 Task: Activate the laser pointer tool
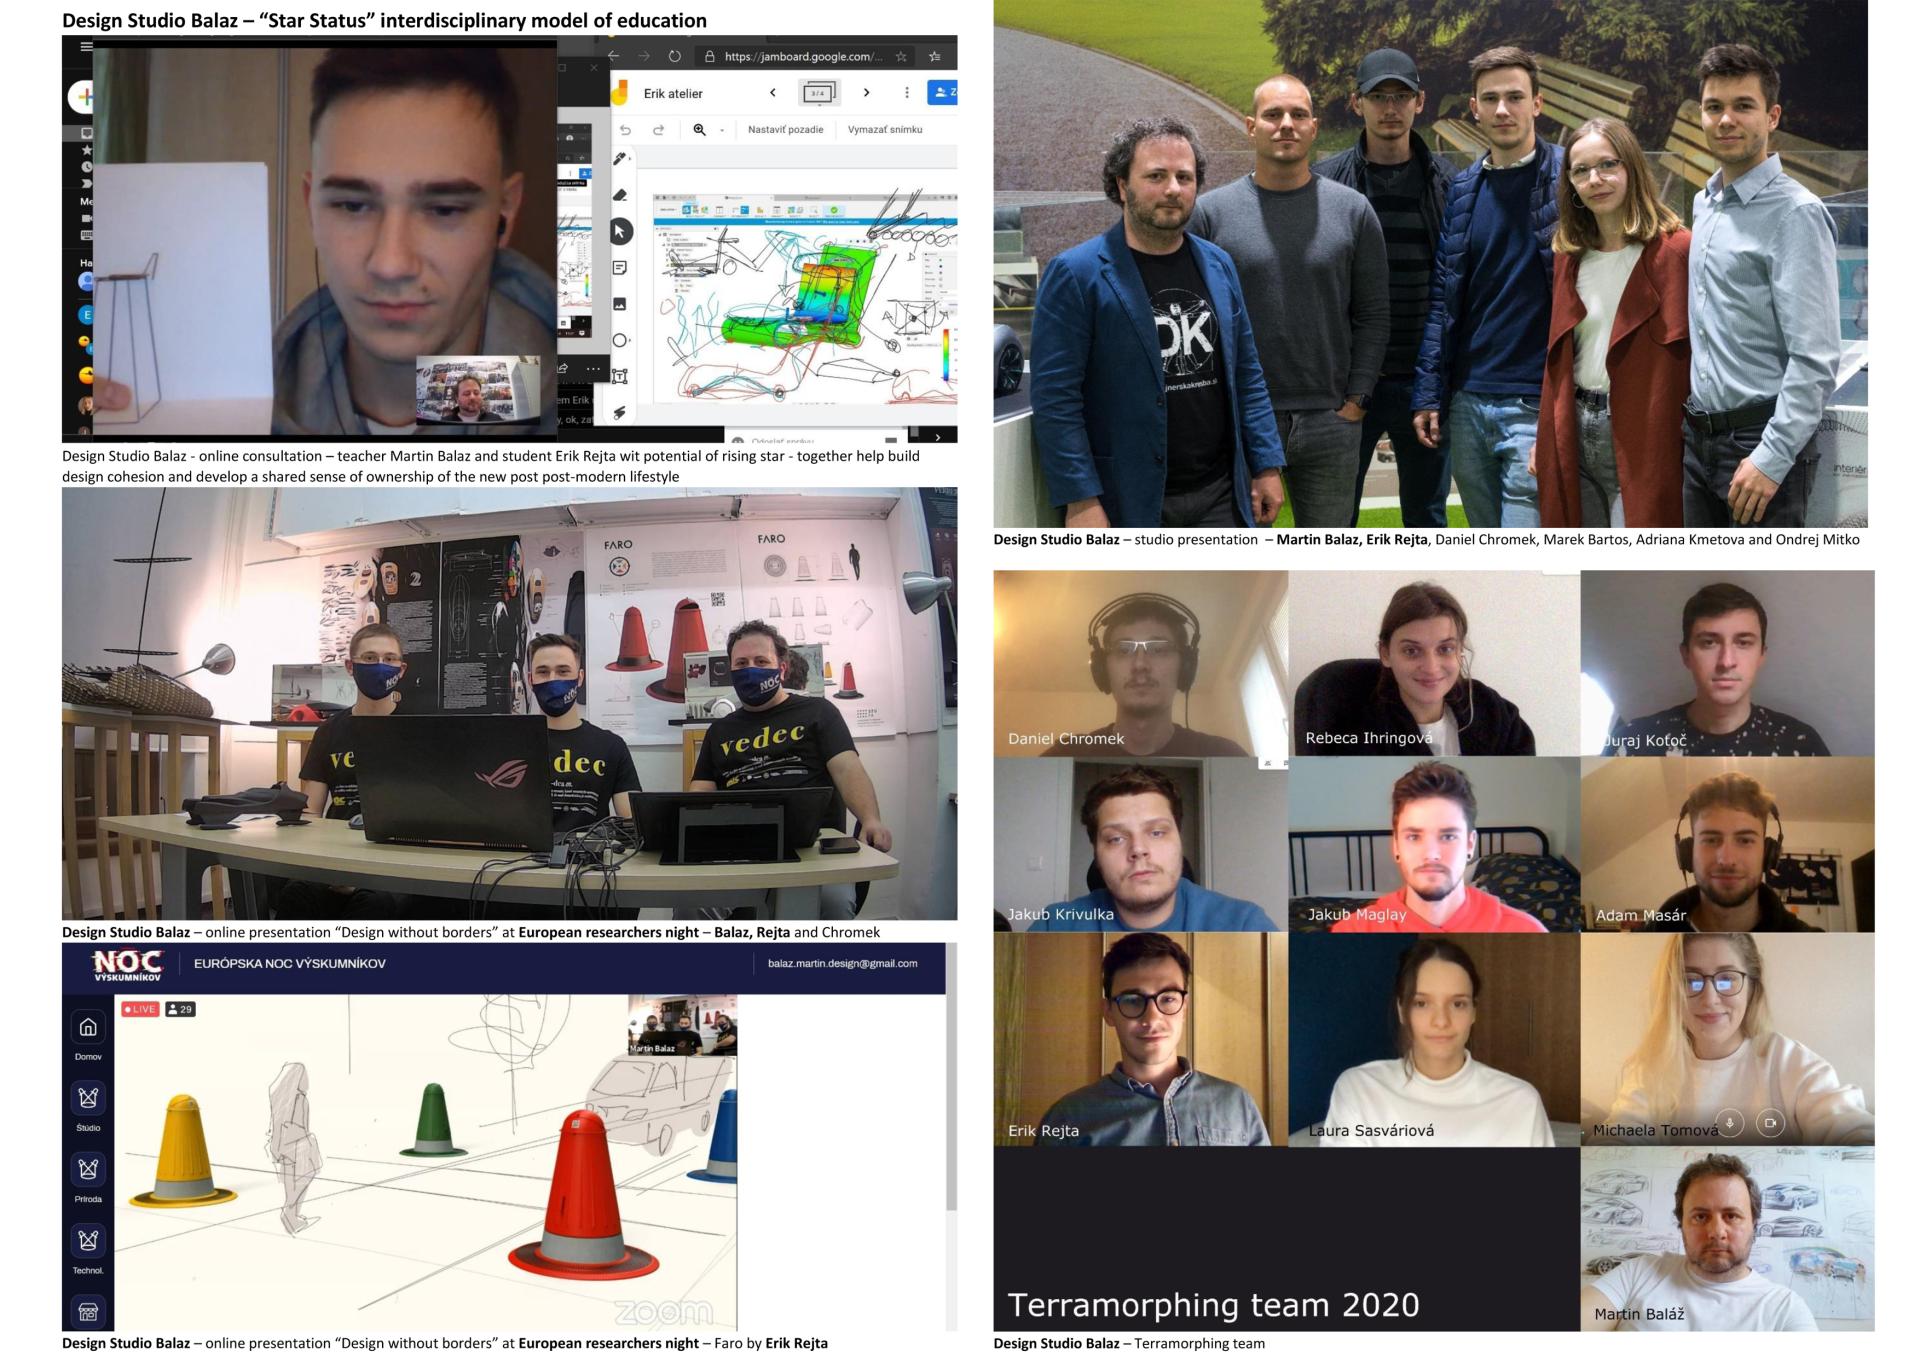click(620, 412)
